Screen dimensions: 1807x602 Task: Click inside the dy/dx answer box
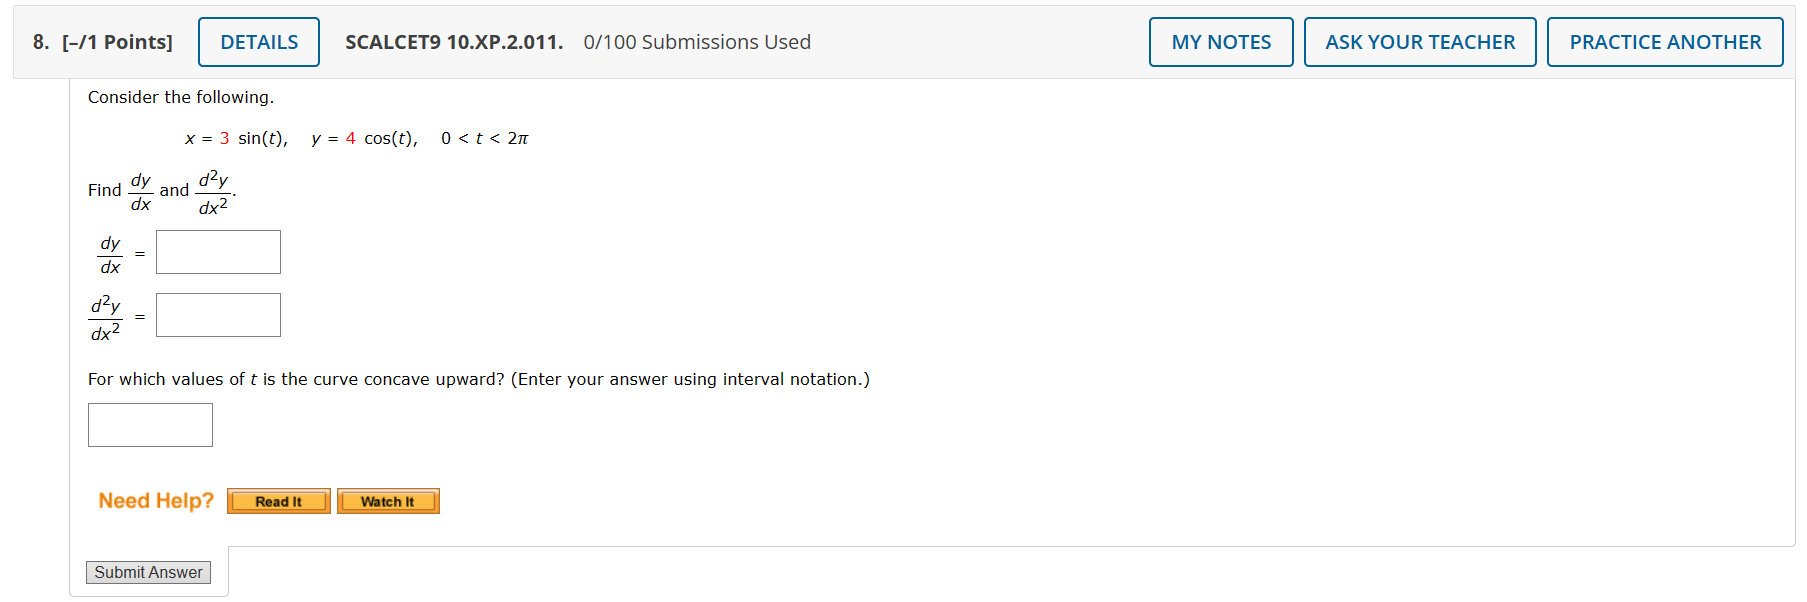click(x=217, y=251)
